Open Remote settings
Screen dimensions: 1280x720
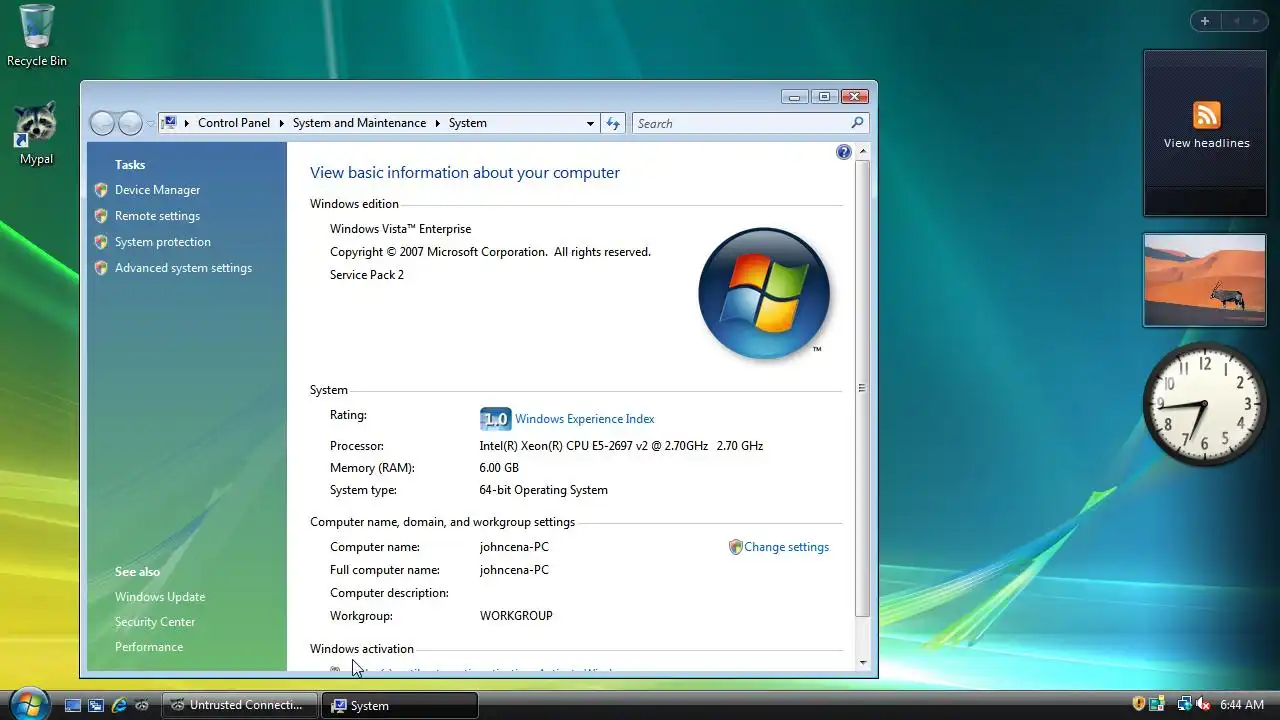157,216
